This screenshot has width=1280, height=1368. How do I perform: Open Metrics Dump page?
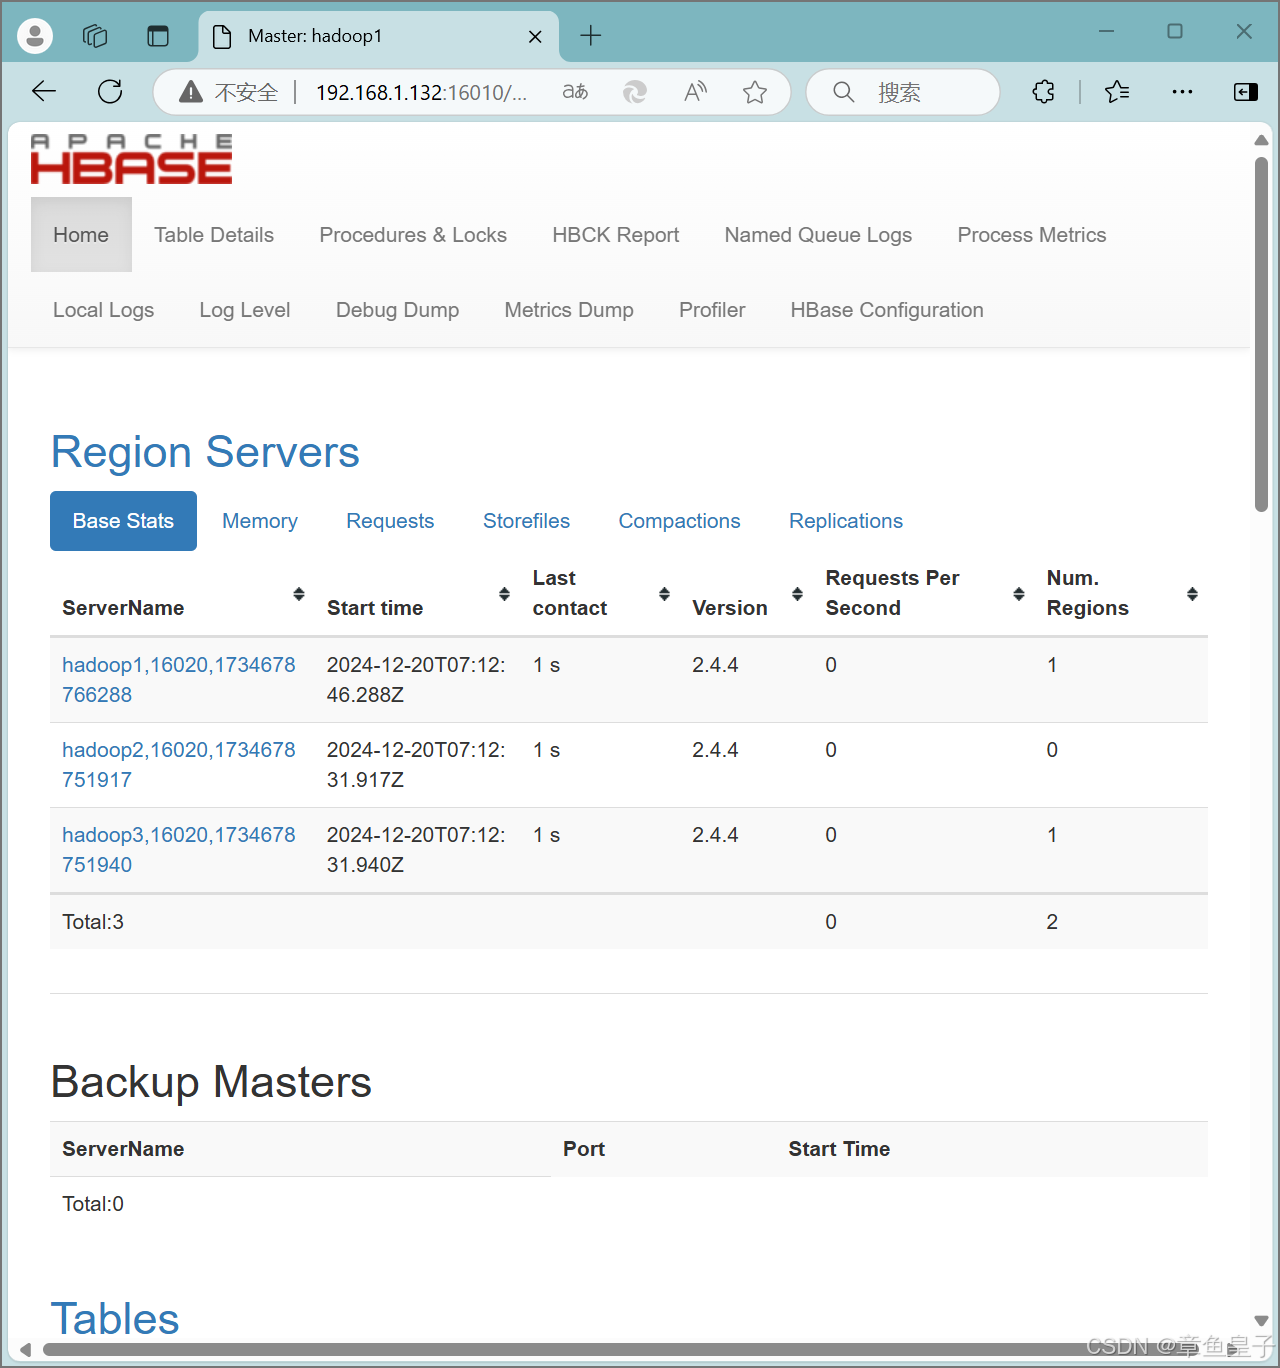(x=569, y=310)
